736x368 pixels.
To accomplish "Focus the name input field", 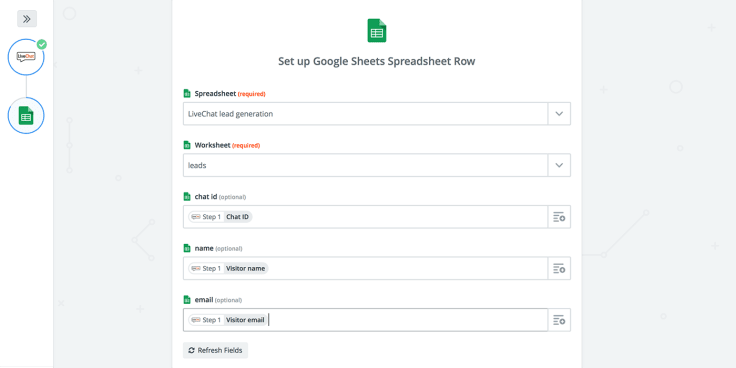I will click(366, 268).
